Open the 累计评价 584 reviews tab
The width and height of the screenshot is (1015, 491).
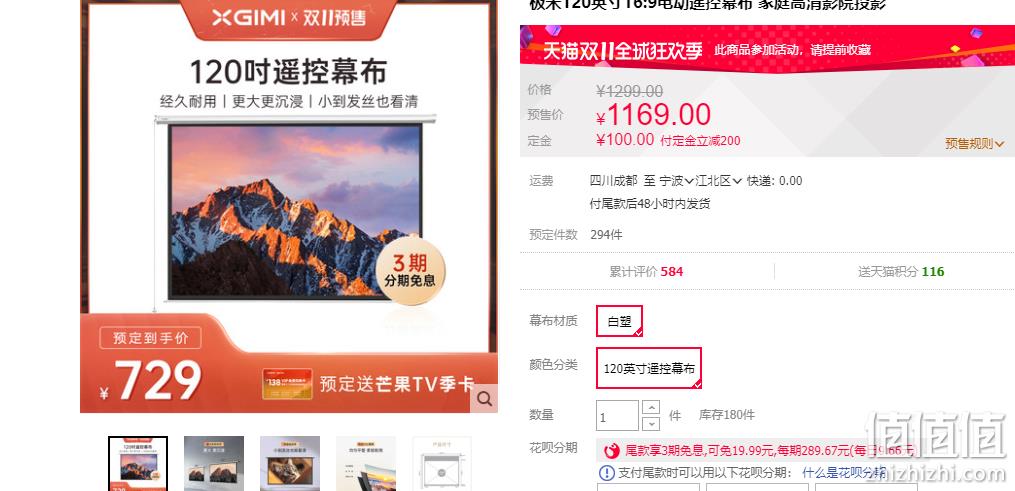tap(646, 272)
